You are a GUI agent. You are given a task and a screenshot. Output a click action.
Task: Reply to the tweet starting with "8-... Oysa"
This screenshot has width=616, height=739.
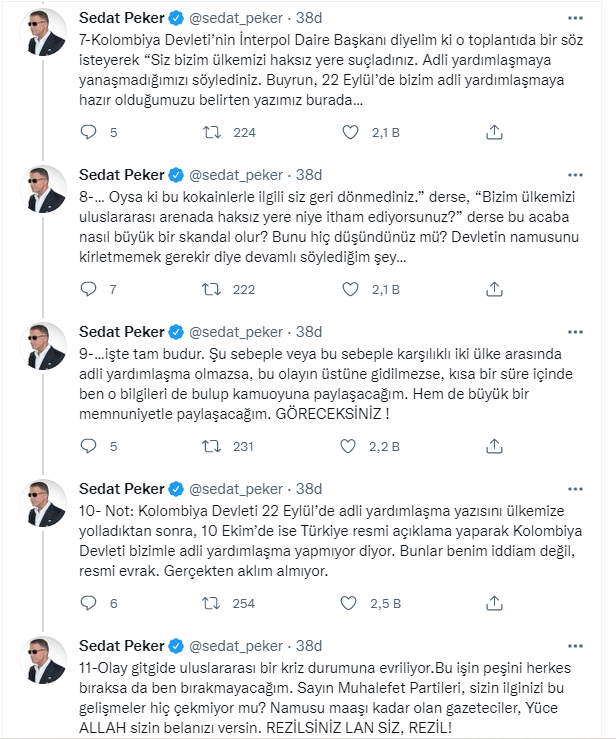pyautogui.click(x=89, y=290)
